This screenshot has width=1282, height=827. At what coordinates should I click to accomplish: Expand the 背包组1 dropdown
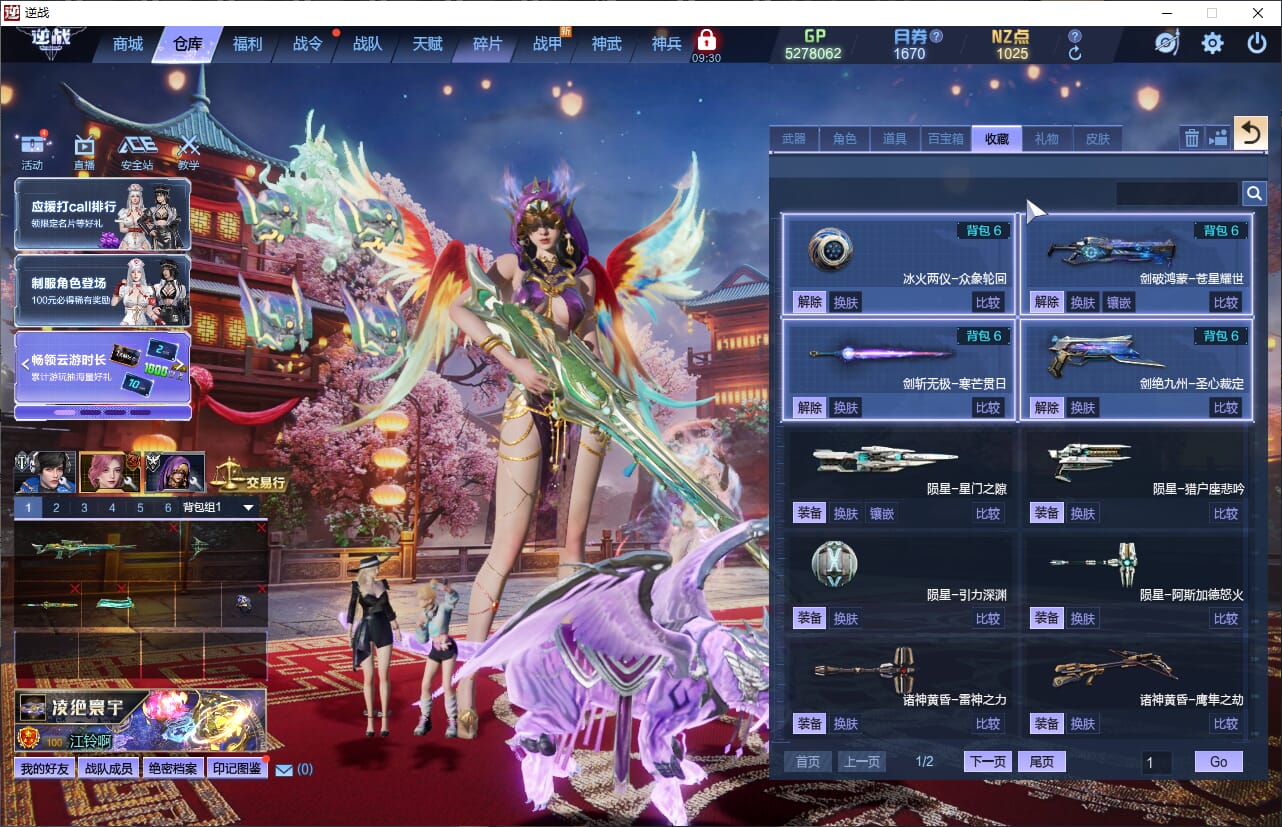tap(249, 508)
